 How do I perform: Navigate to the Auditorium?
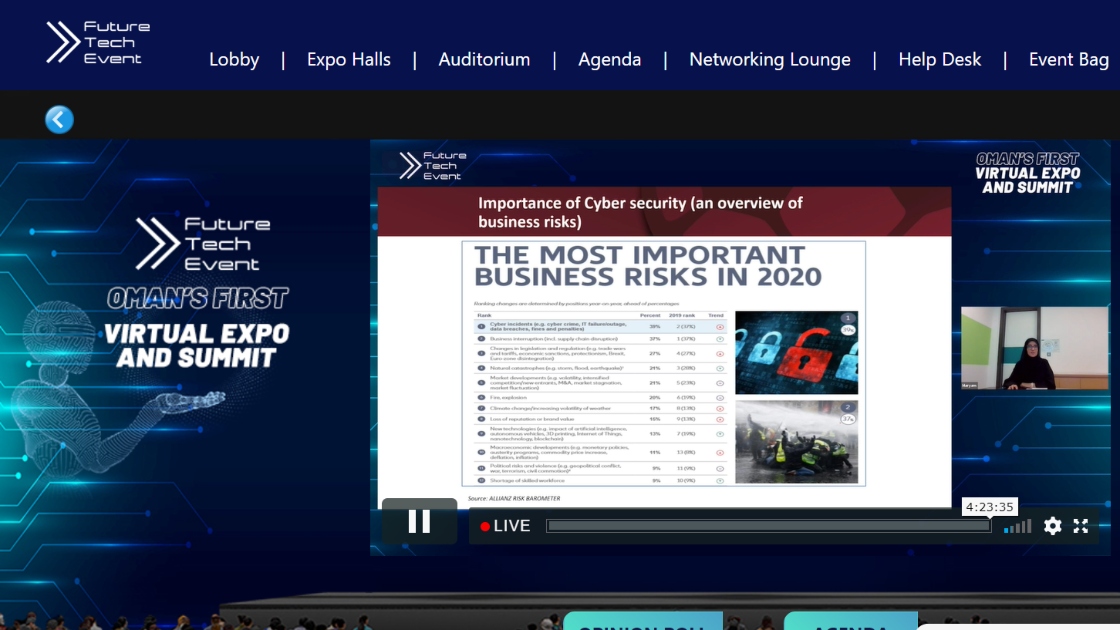484,60
